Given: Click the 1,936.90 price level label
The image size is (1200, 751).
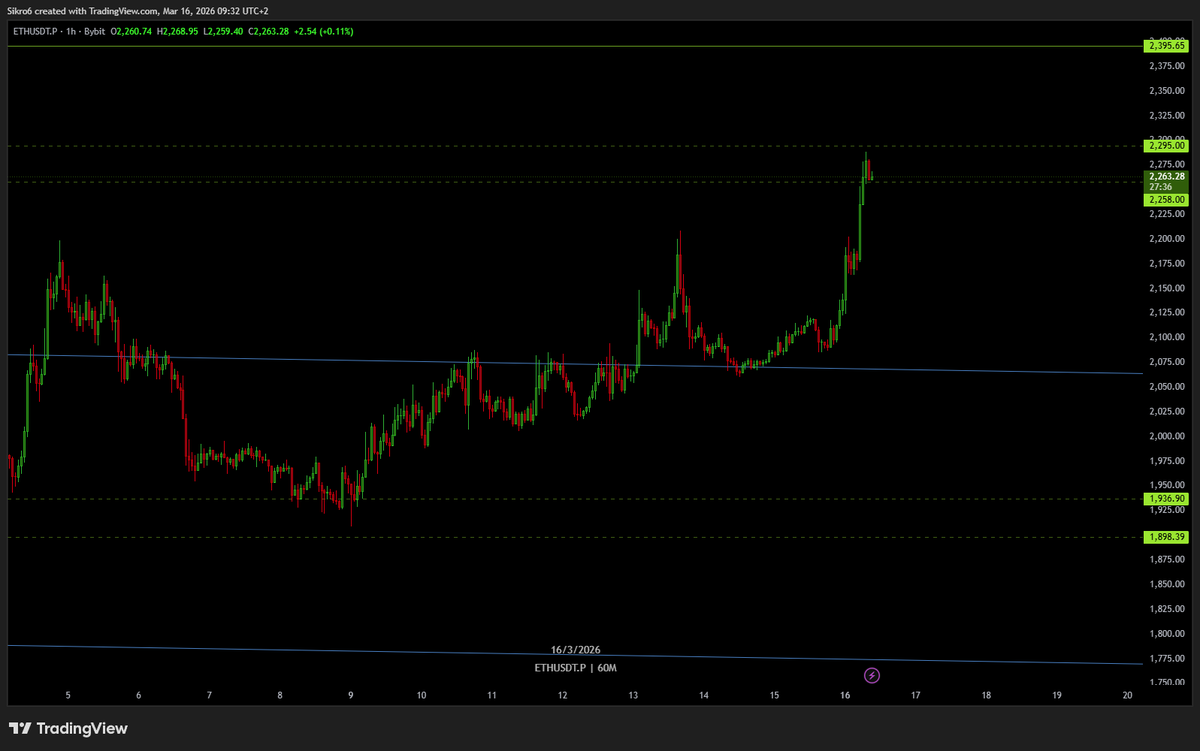Looking at the screenshot, I should tap(1166, 498).
